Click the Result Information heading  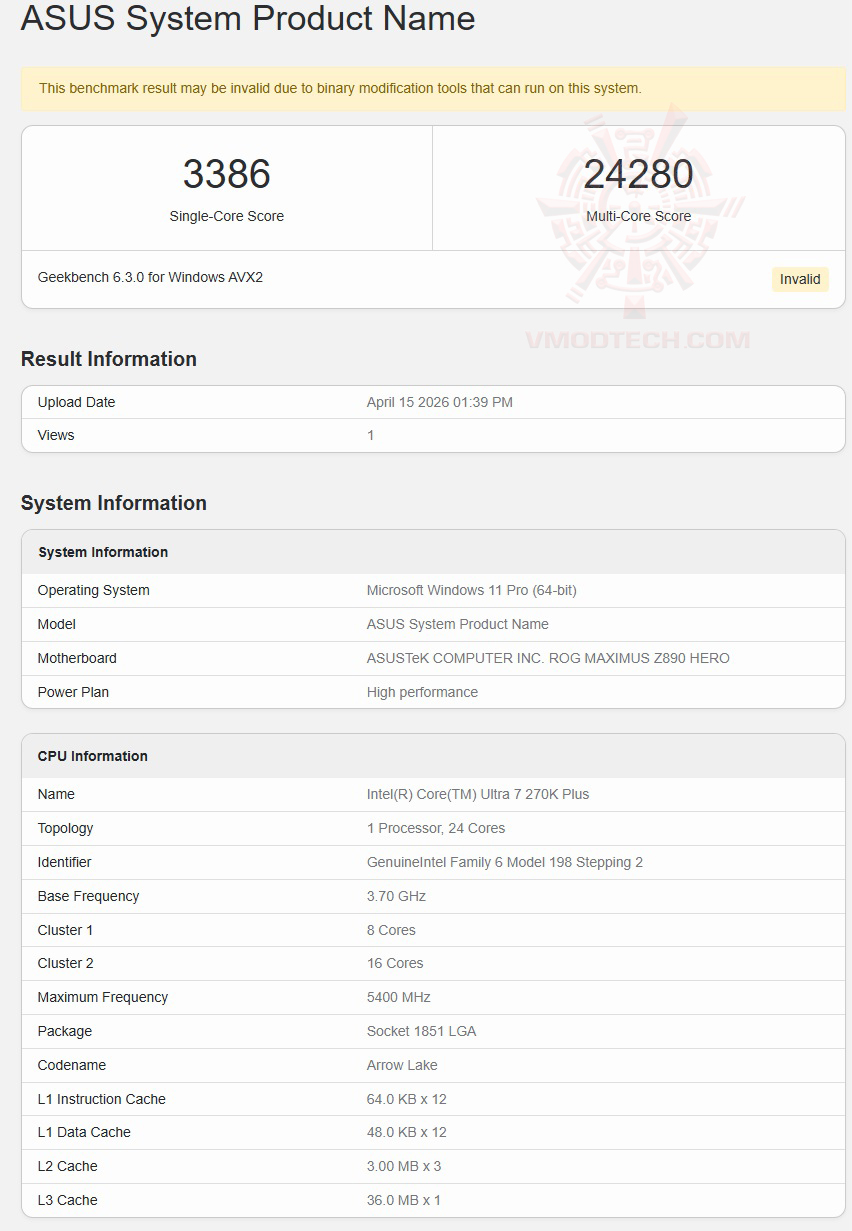click(x=109, y=359)
